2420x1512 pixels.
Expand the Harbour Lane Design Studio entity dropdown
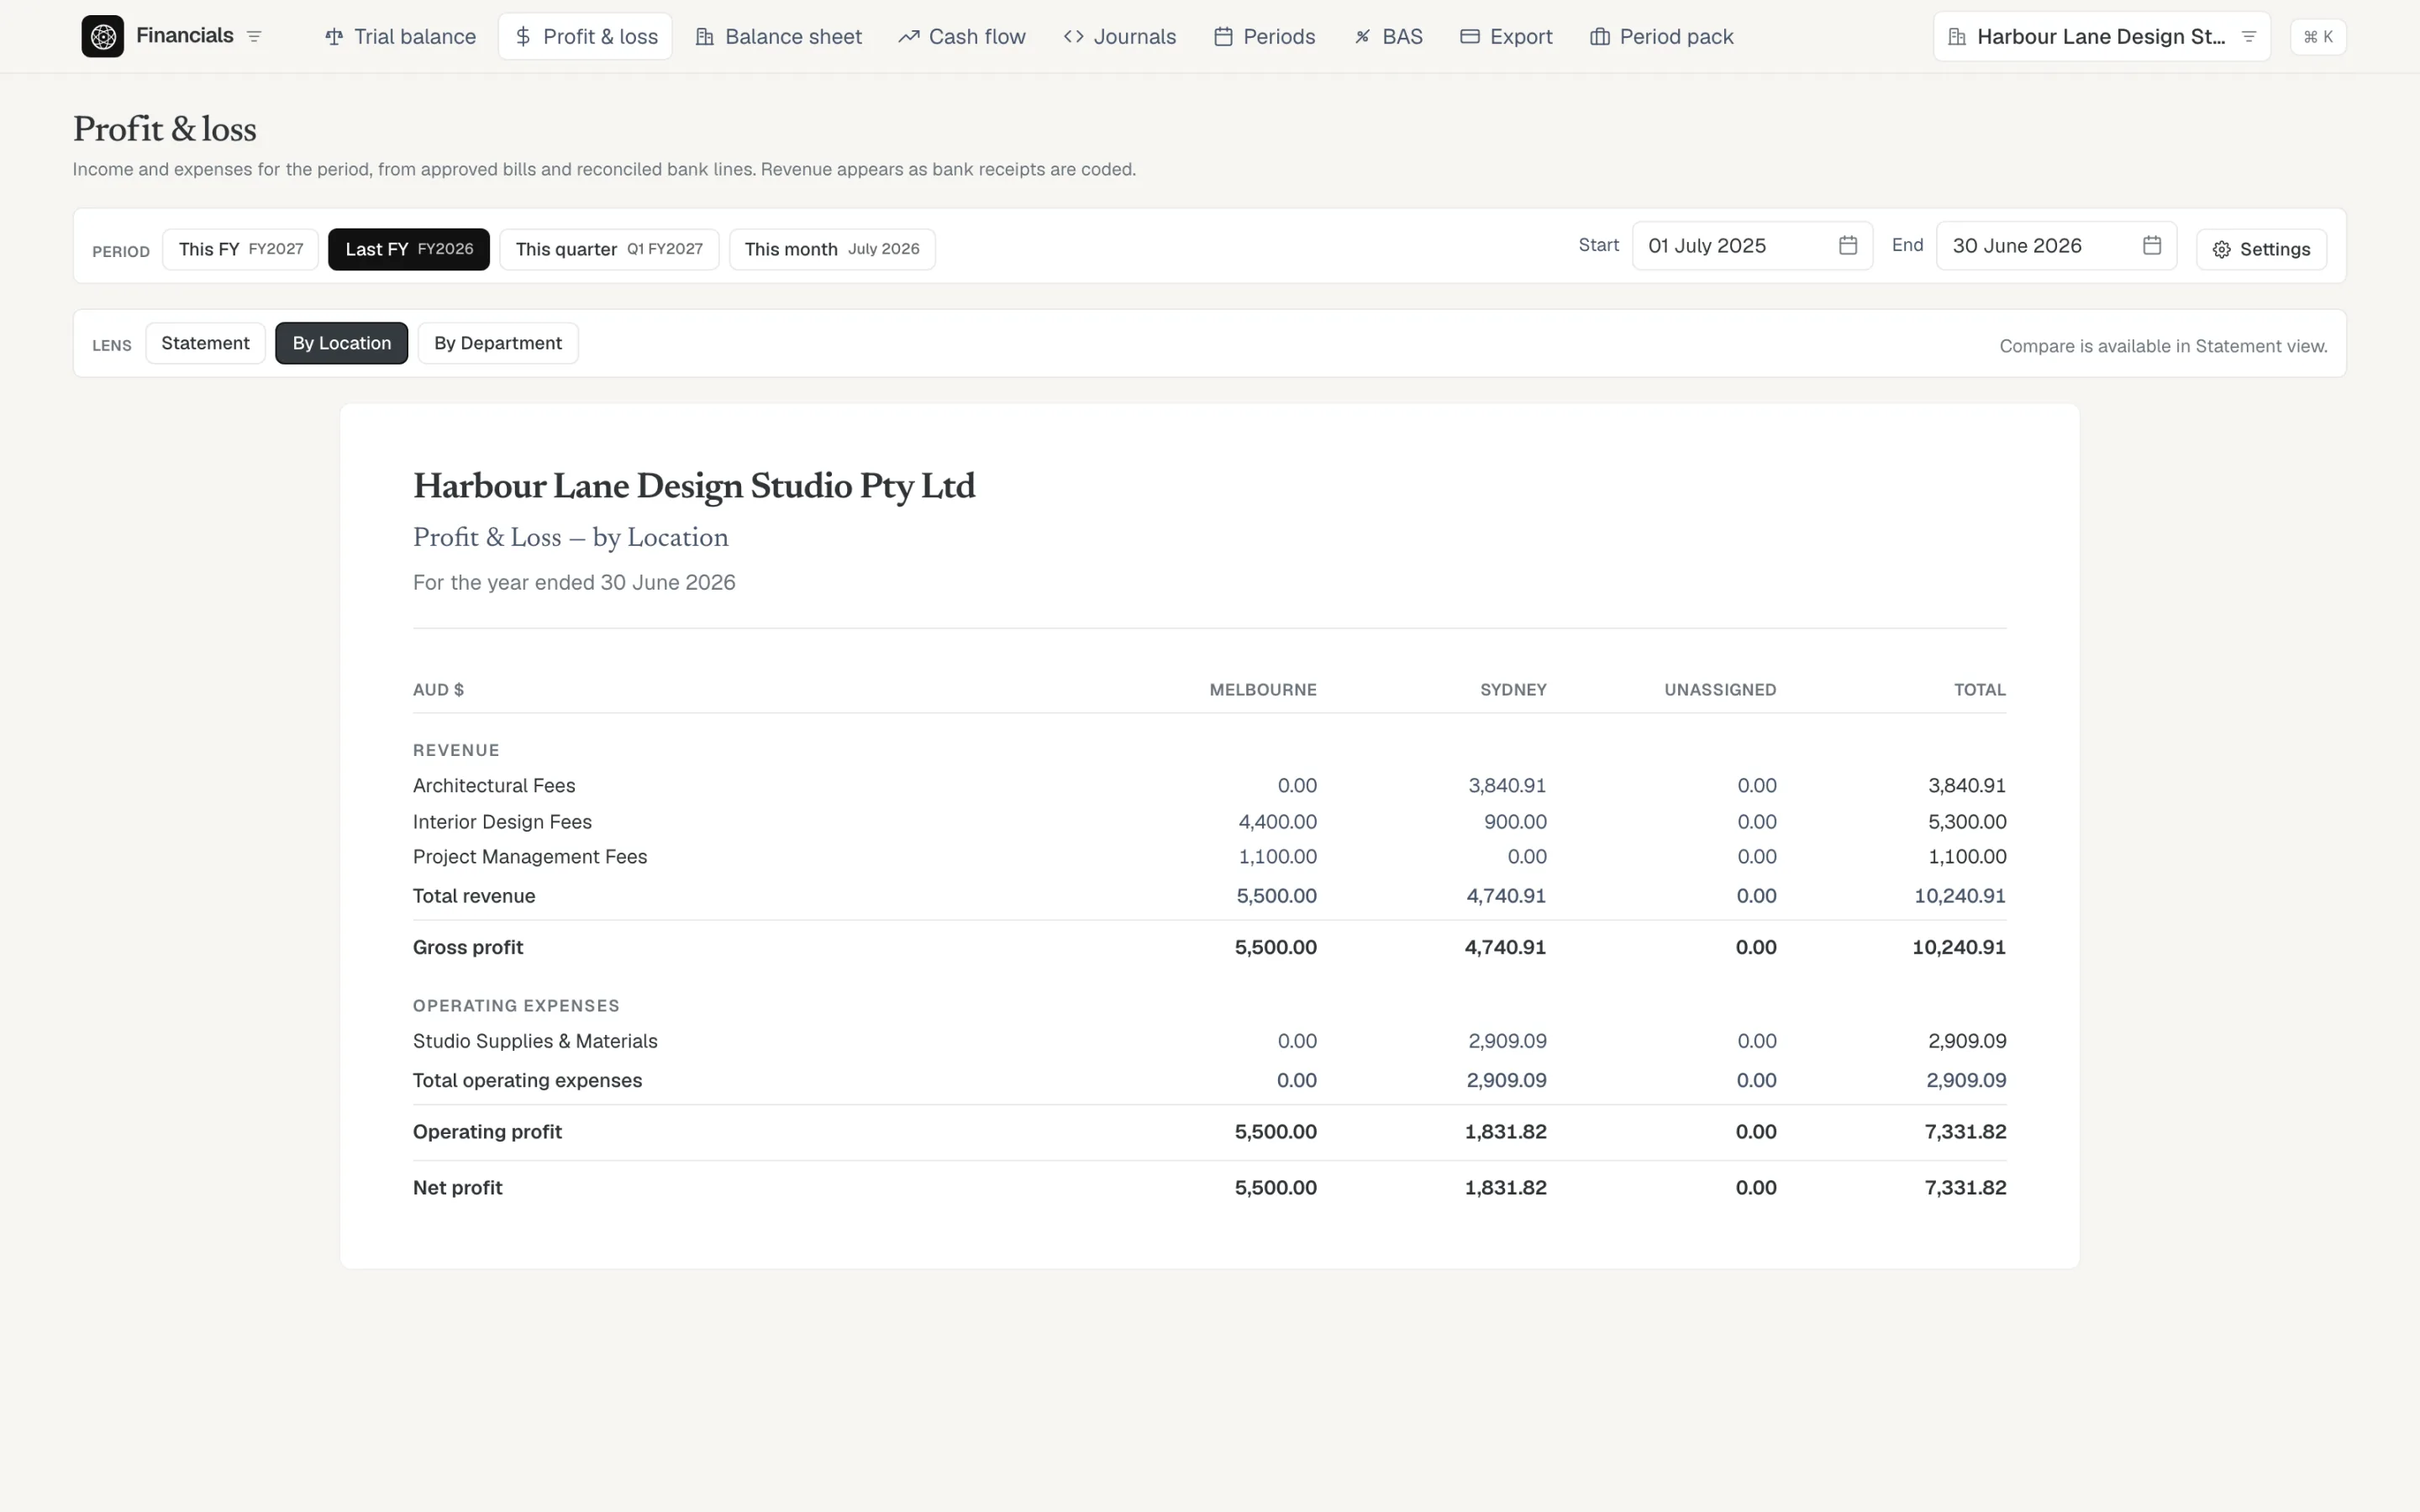coord(2102,37)
